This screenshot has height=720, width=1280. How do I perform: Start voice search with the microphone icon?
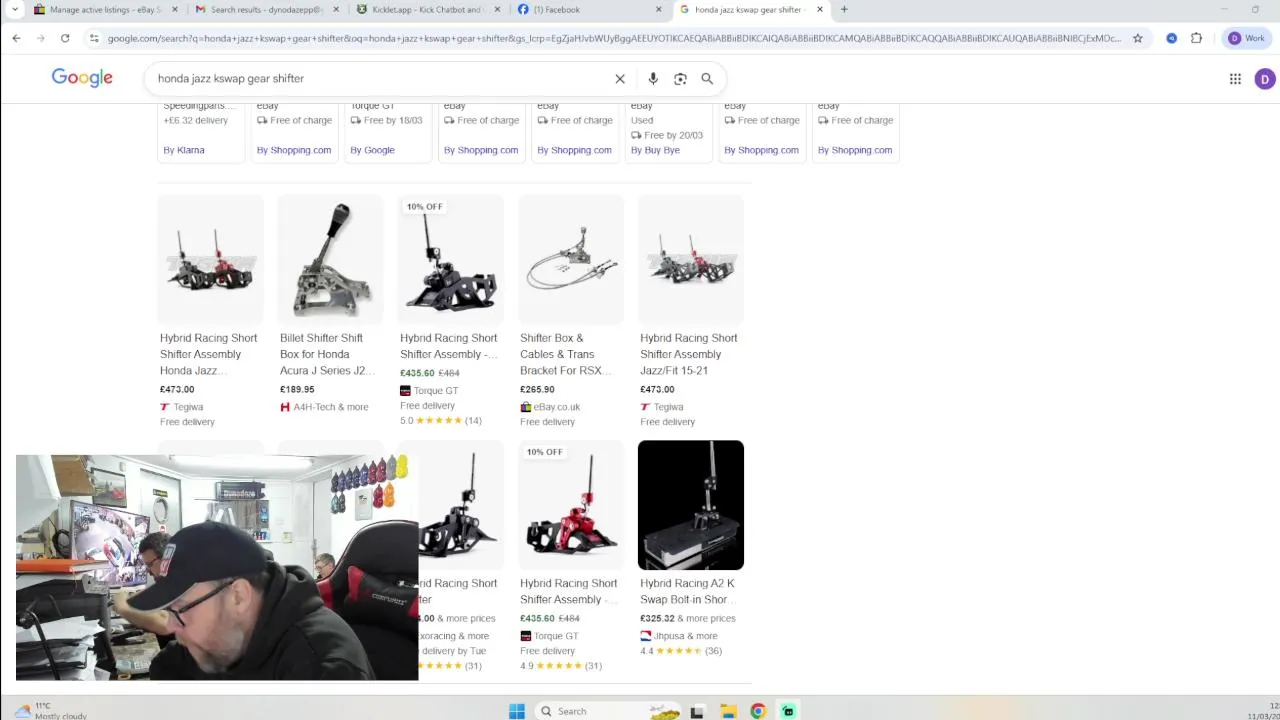pyautogui.click(x=653, y=79)
